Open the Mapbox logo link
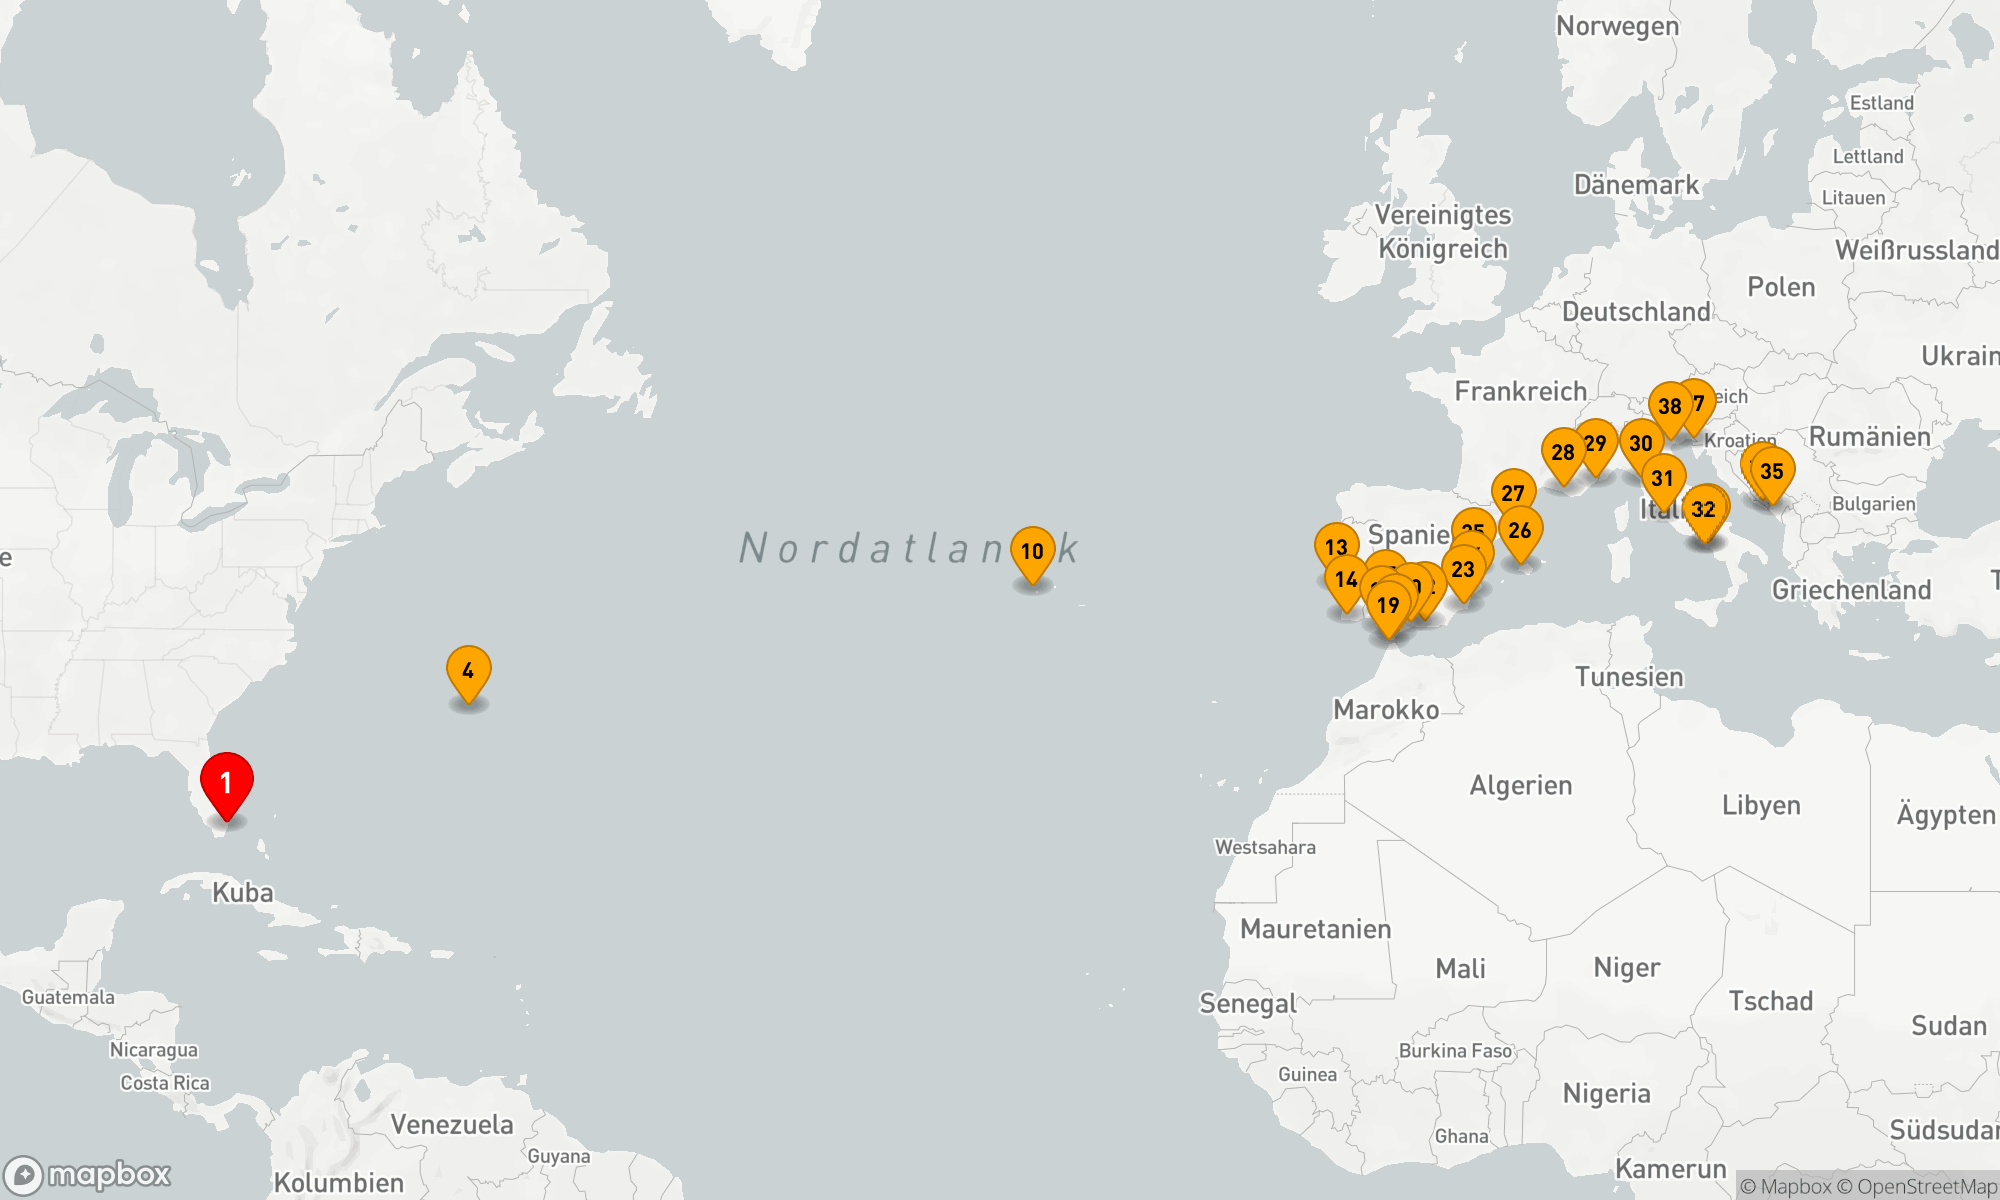This screenshot has height=1200, width=2000. [88, 1174]
